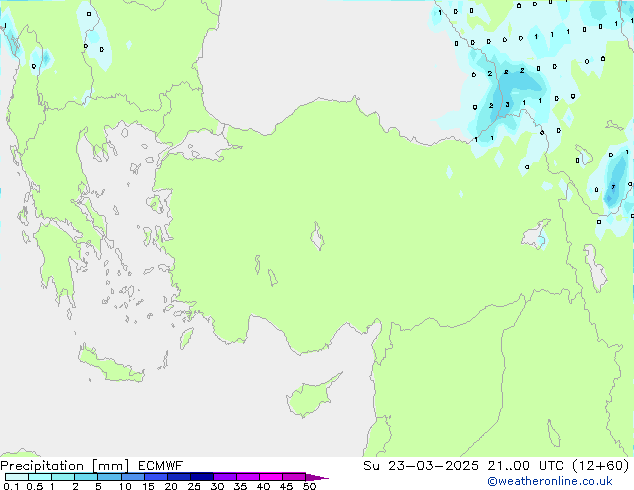Open the weatheronline.co.uk copyright link
The width and height of the screenshot is (634, 490).
click(550, 481)
